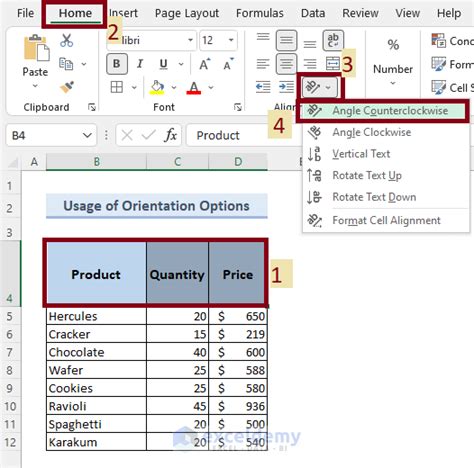Select Vertical Text option
Viewport: 474px width, 468px height.
pos(385,154)
